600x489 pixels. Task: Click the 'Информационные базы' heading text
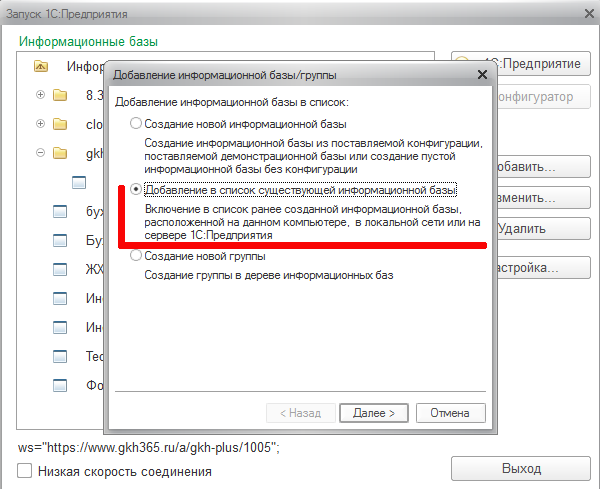click(x=88, y=41)
